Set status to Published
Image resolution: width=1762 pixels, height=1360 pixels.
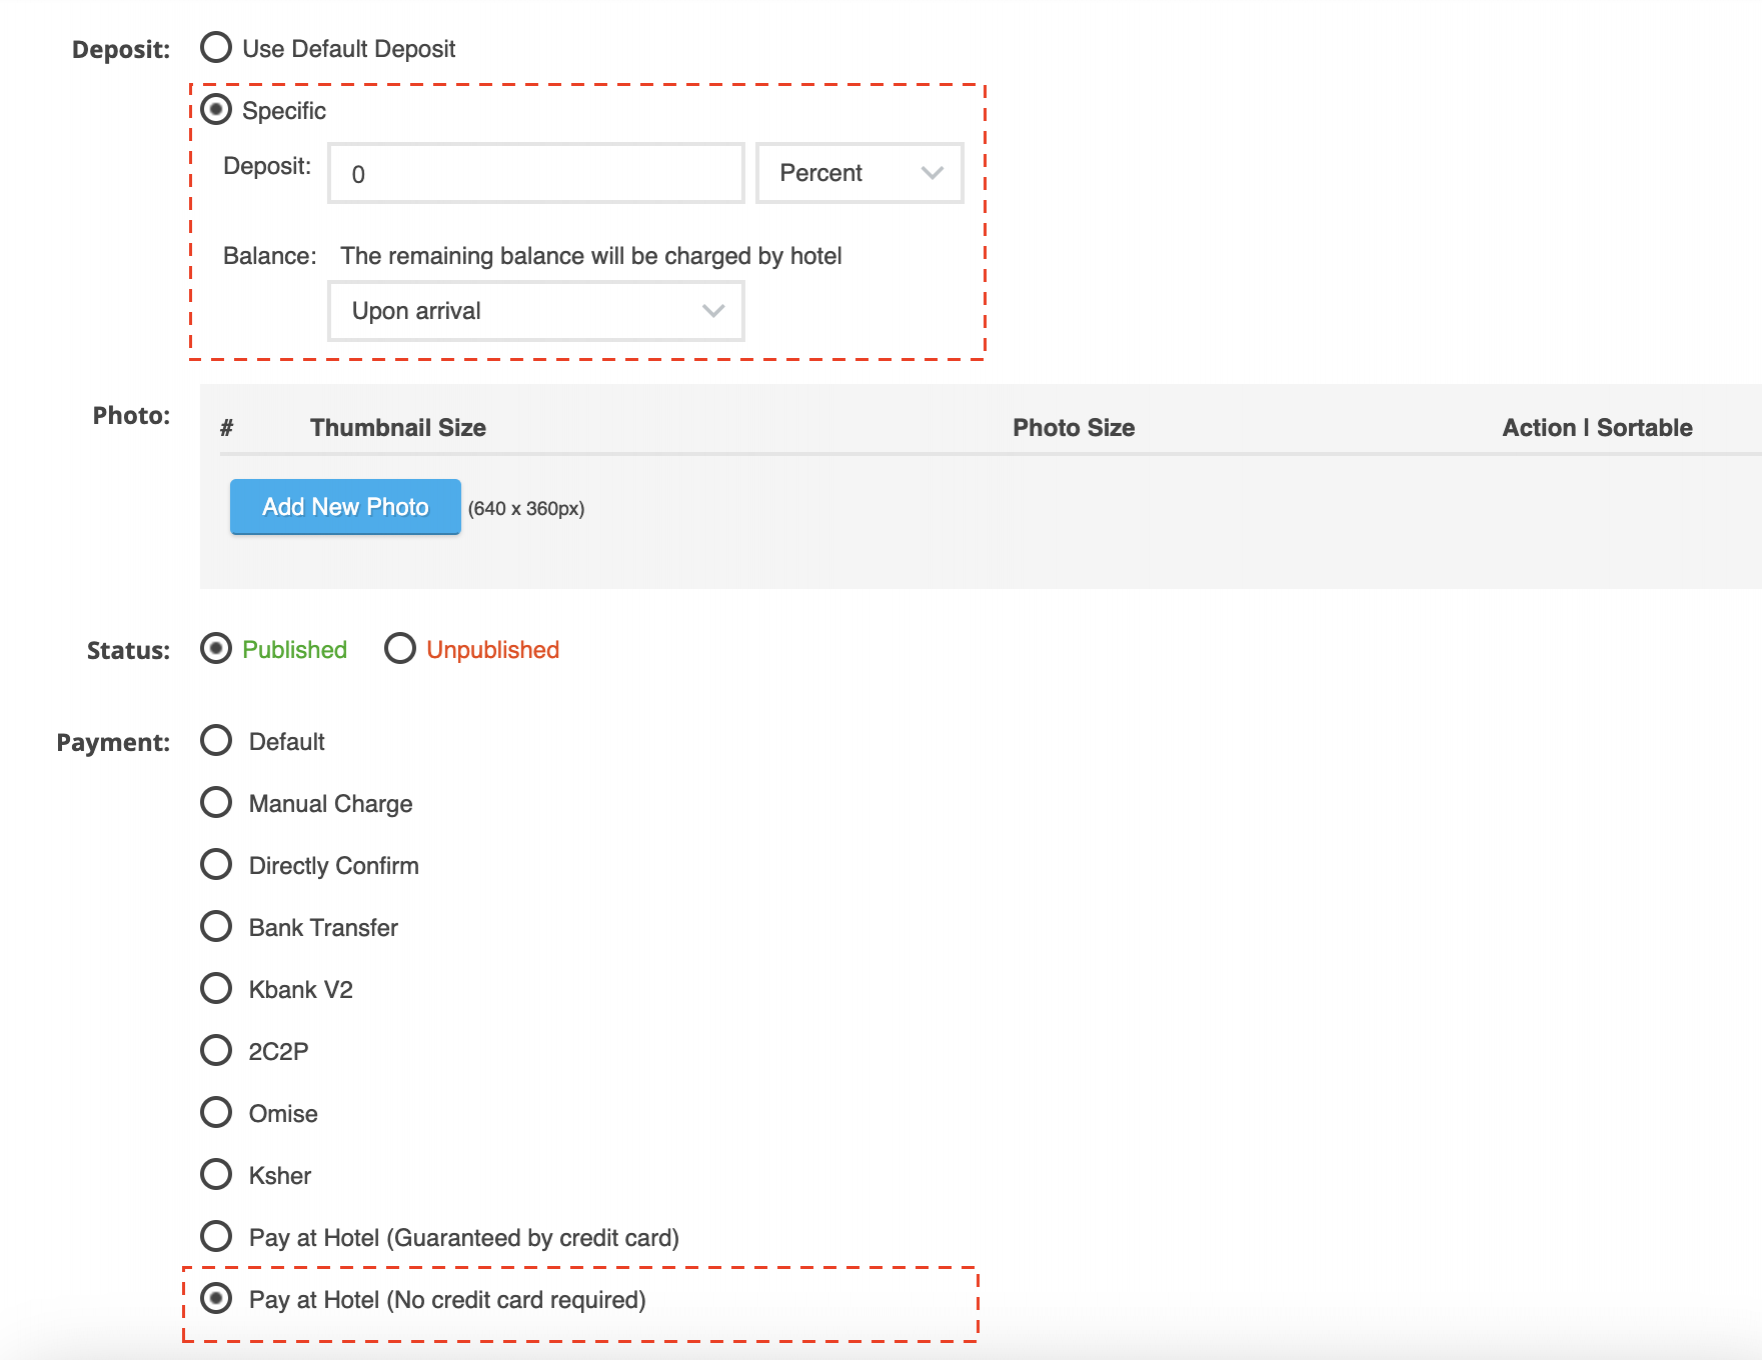[x=216, y=649]
